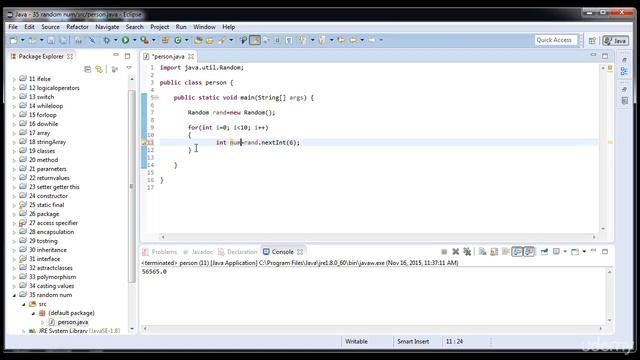The height and width of the screenshot is (360, 640).
Task: Open the Source menu
Action: tap(50, 27)
